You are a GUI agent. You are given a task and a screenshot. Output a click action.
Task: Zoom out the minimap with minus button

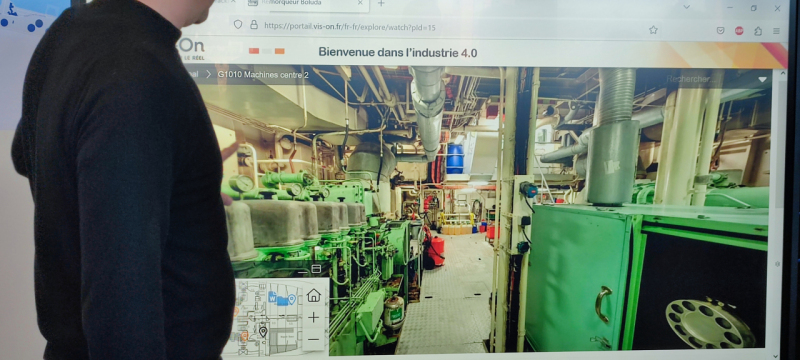(x=313, y=339)
